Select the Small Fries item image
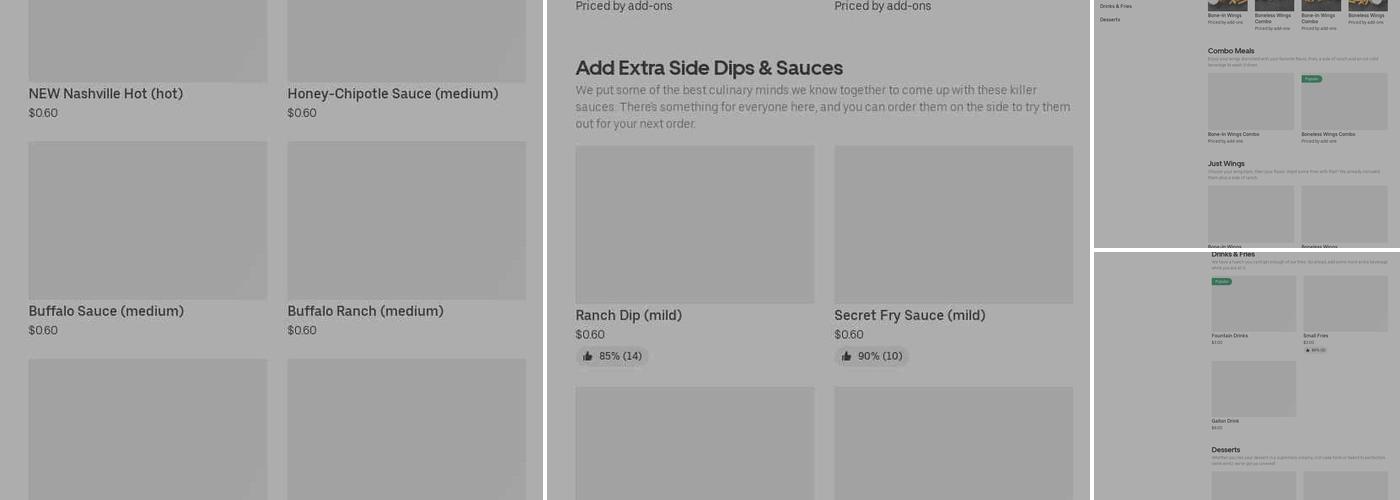 1345,305
